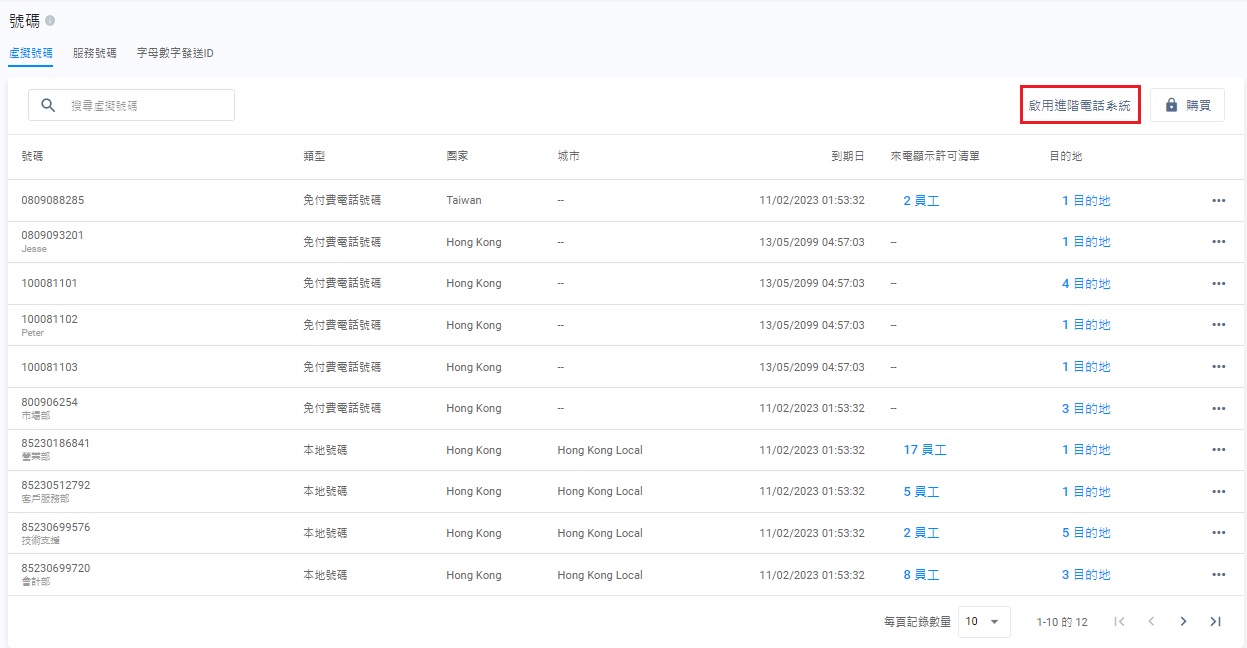
Task: Go to next page of records
Action: coord(1183,621)
